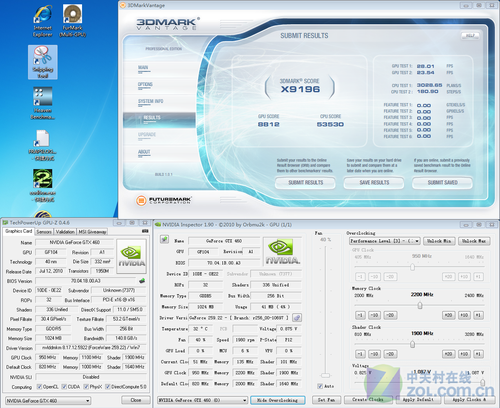Click Unlock Min button

[x=439, y=241]
